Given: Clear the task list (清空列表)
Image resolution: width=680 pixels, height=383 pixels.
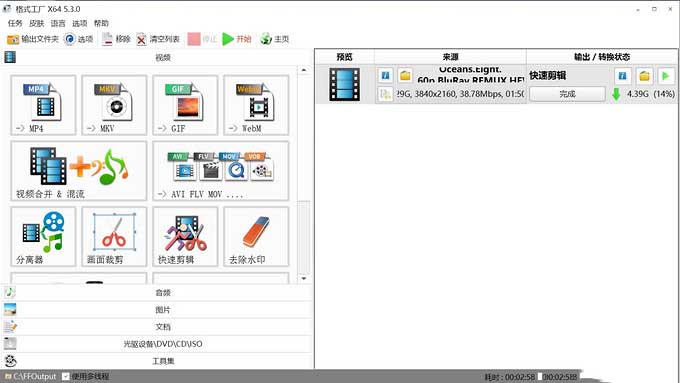Looking at the screenshot, I should 158,39.
